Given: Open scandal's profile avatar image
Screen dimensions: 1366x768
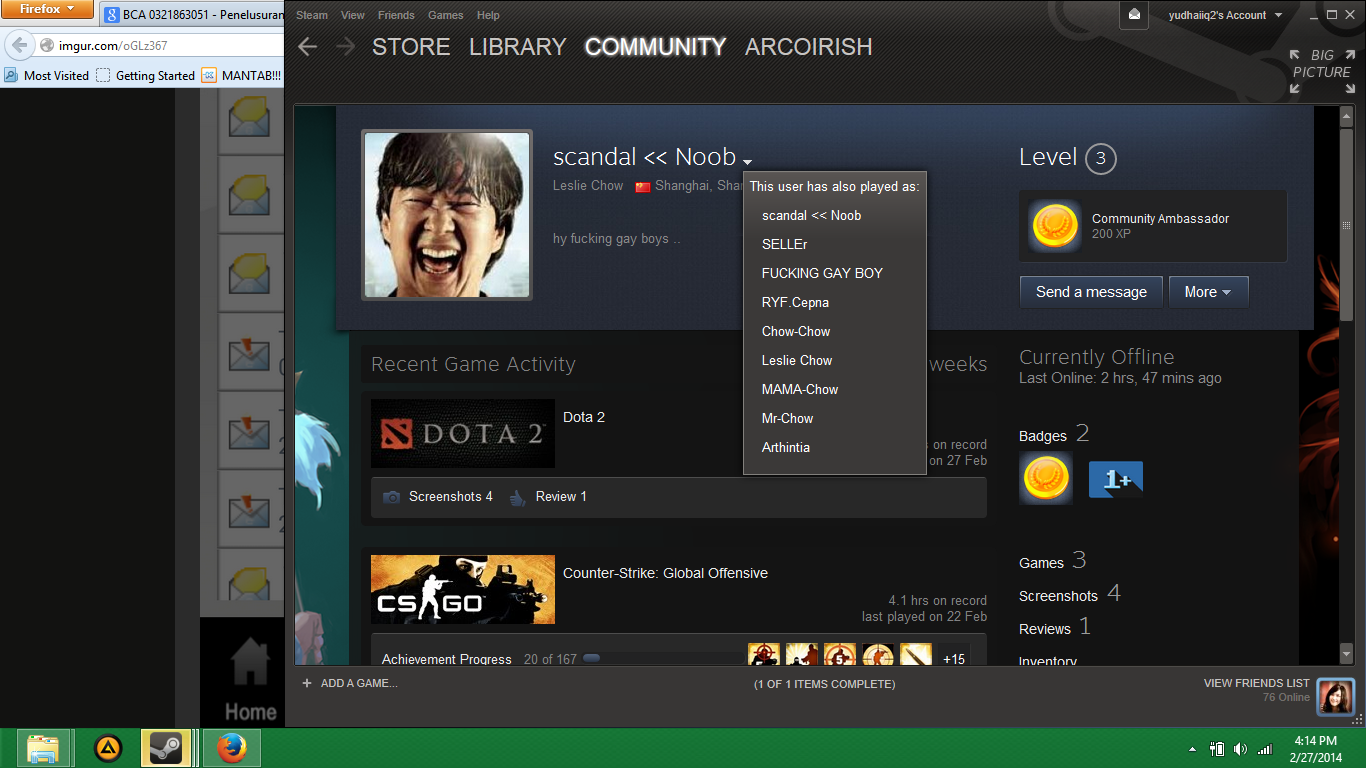Looking at the screenshot, I should tap(447, 215).
